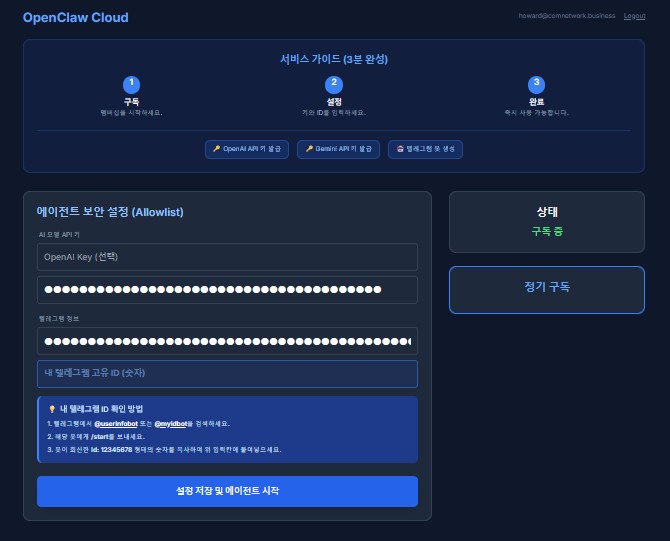The height and width of the screenshot is (541, 670).
Task: Click the step 2 circle icon
Action: coord(334,84)
